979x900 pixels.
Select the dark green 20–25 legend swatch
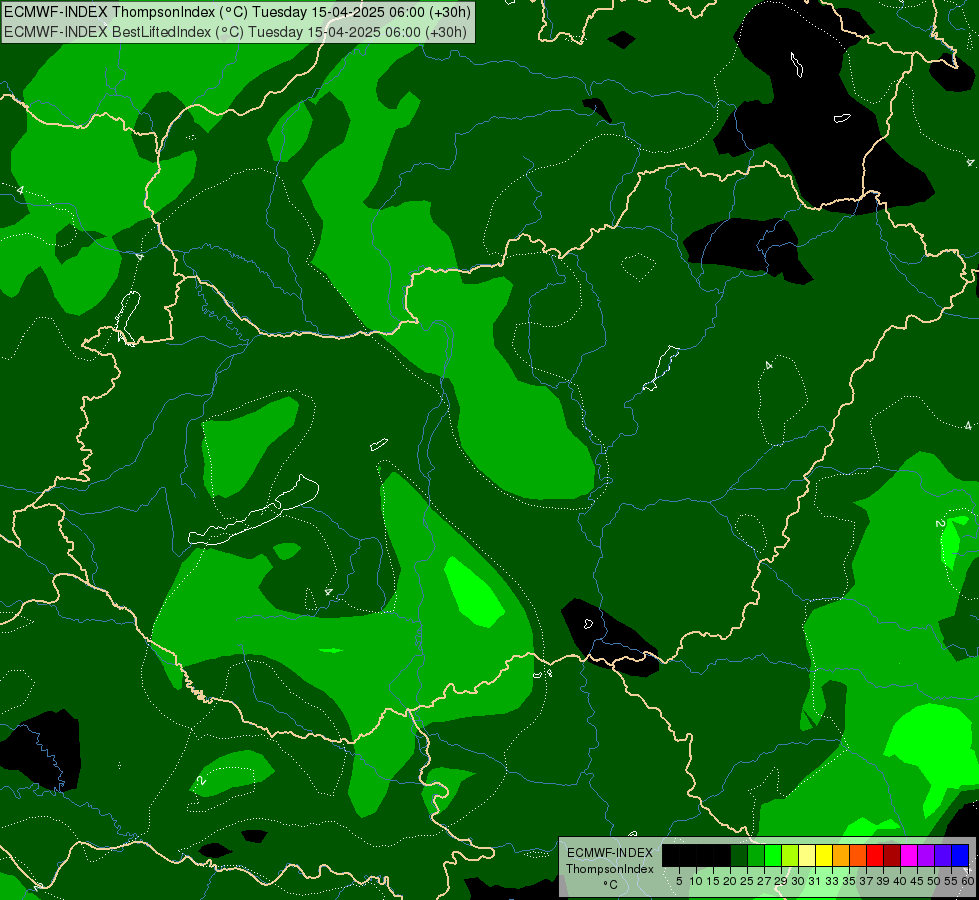point(739,855)
